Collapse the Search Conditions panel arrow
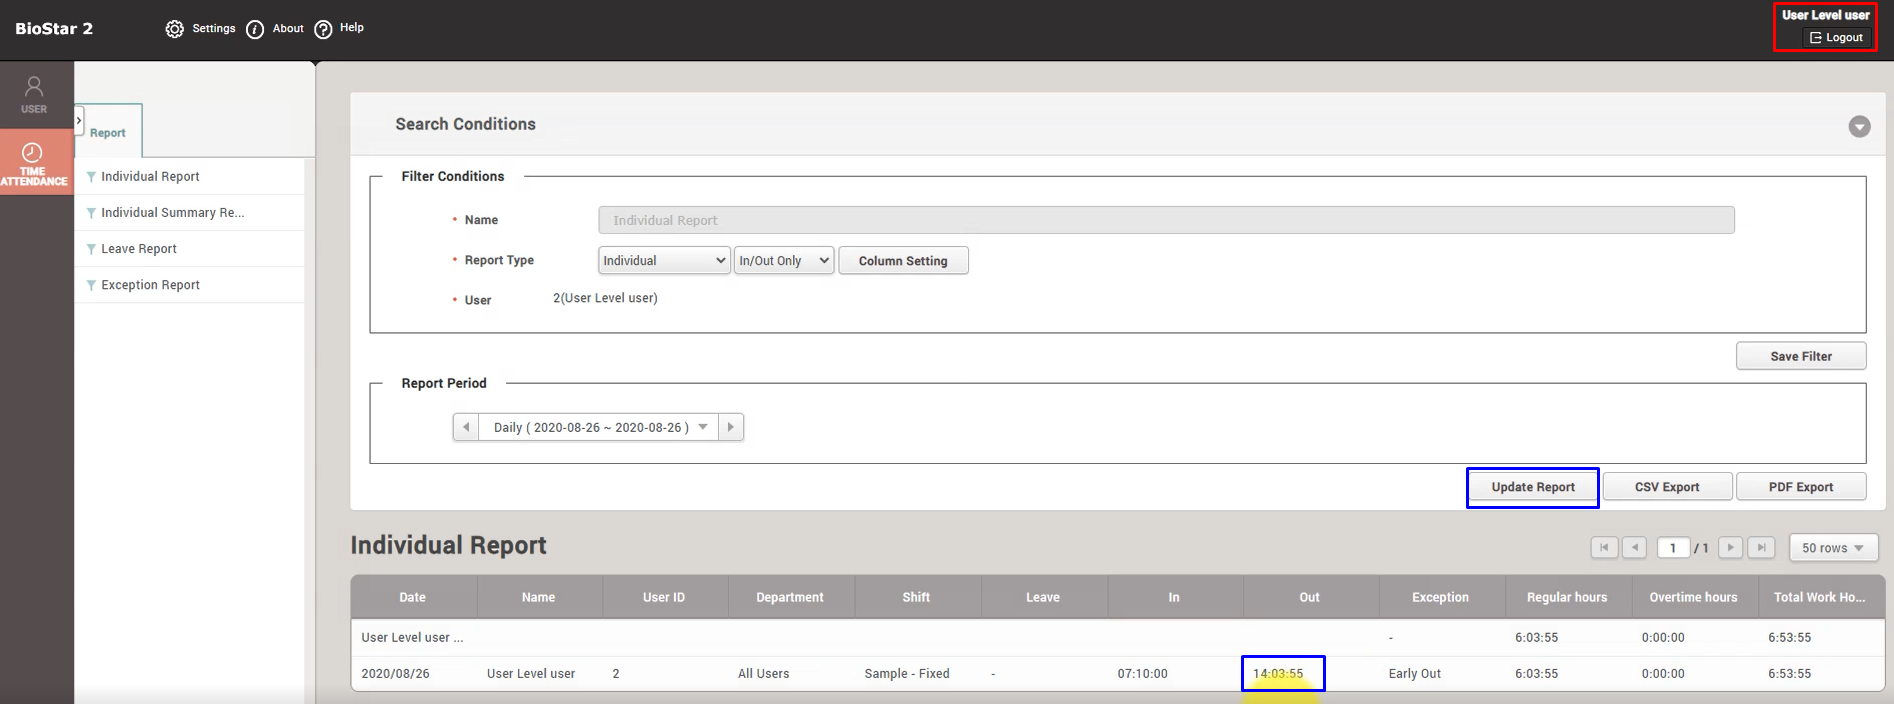Viewport: 1894px width, 704px height. click(1859, 127)
